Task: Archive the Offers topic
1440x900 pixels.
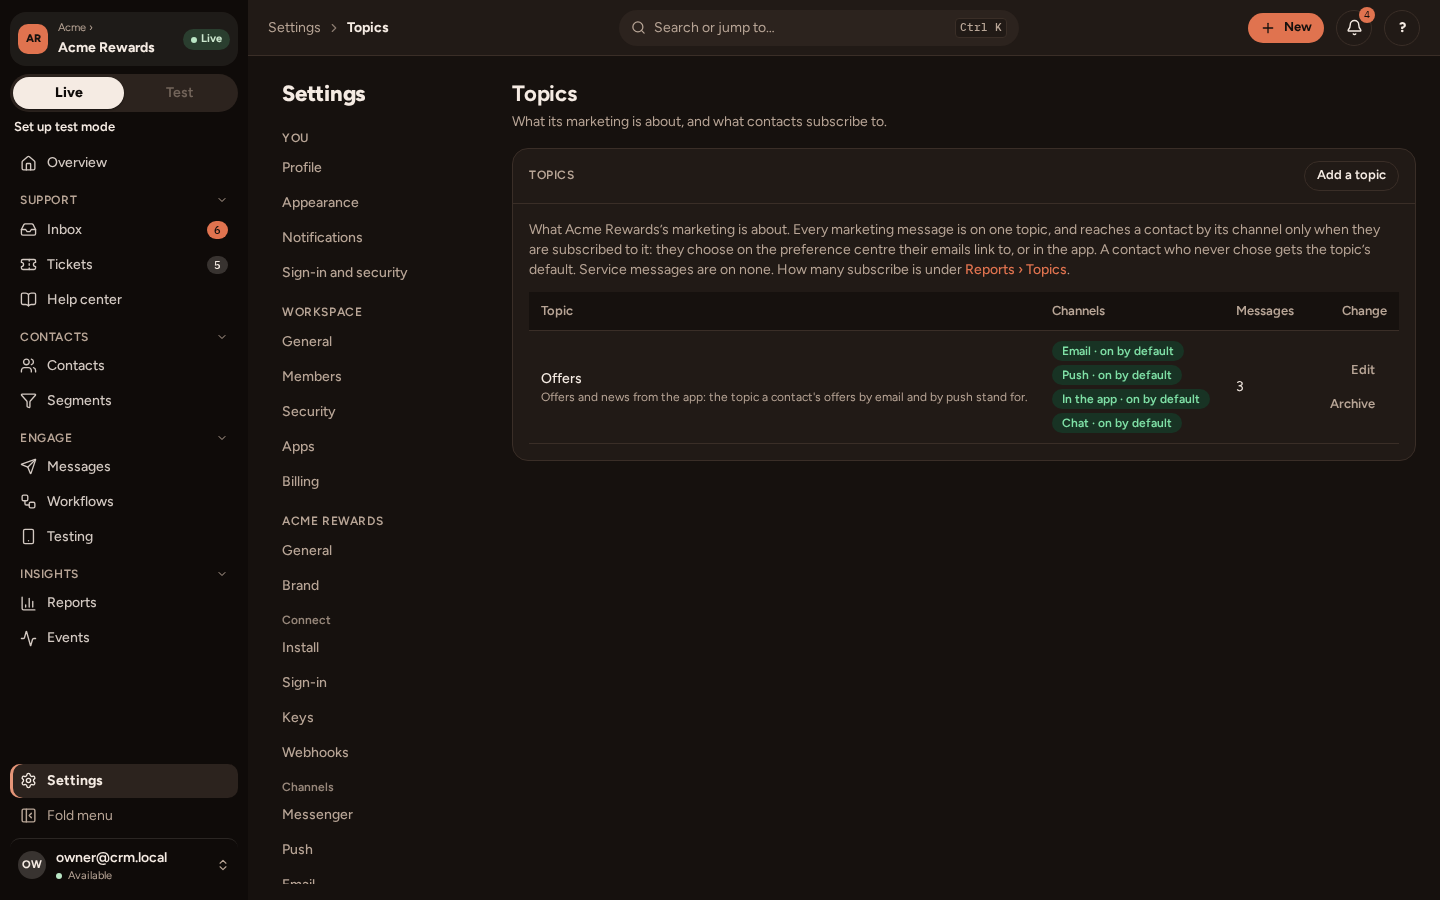Action: click(1352, 404)
